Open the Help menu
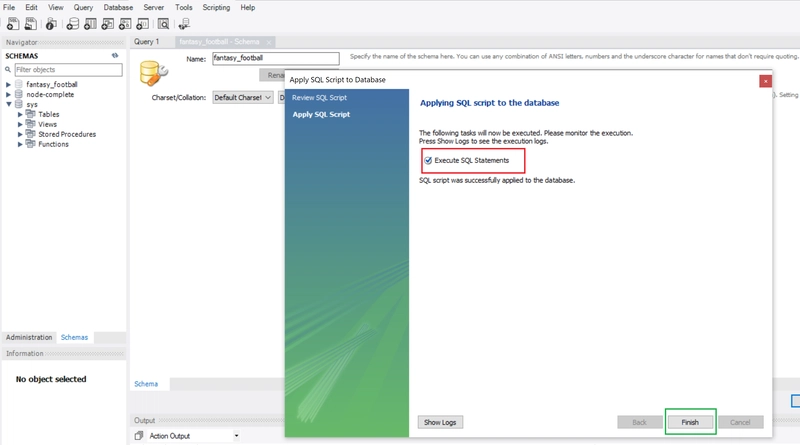This screenshot has width=800, height=445. tap(248, 8)
